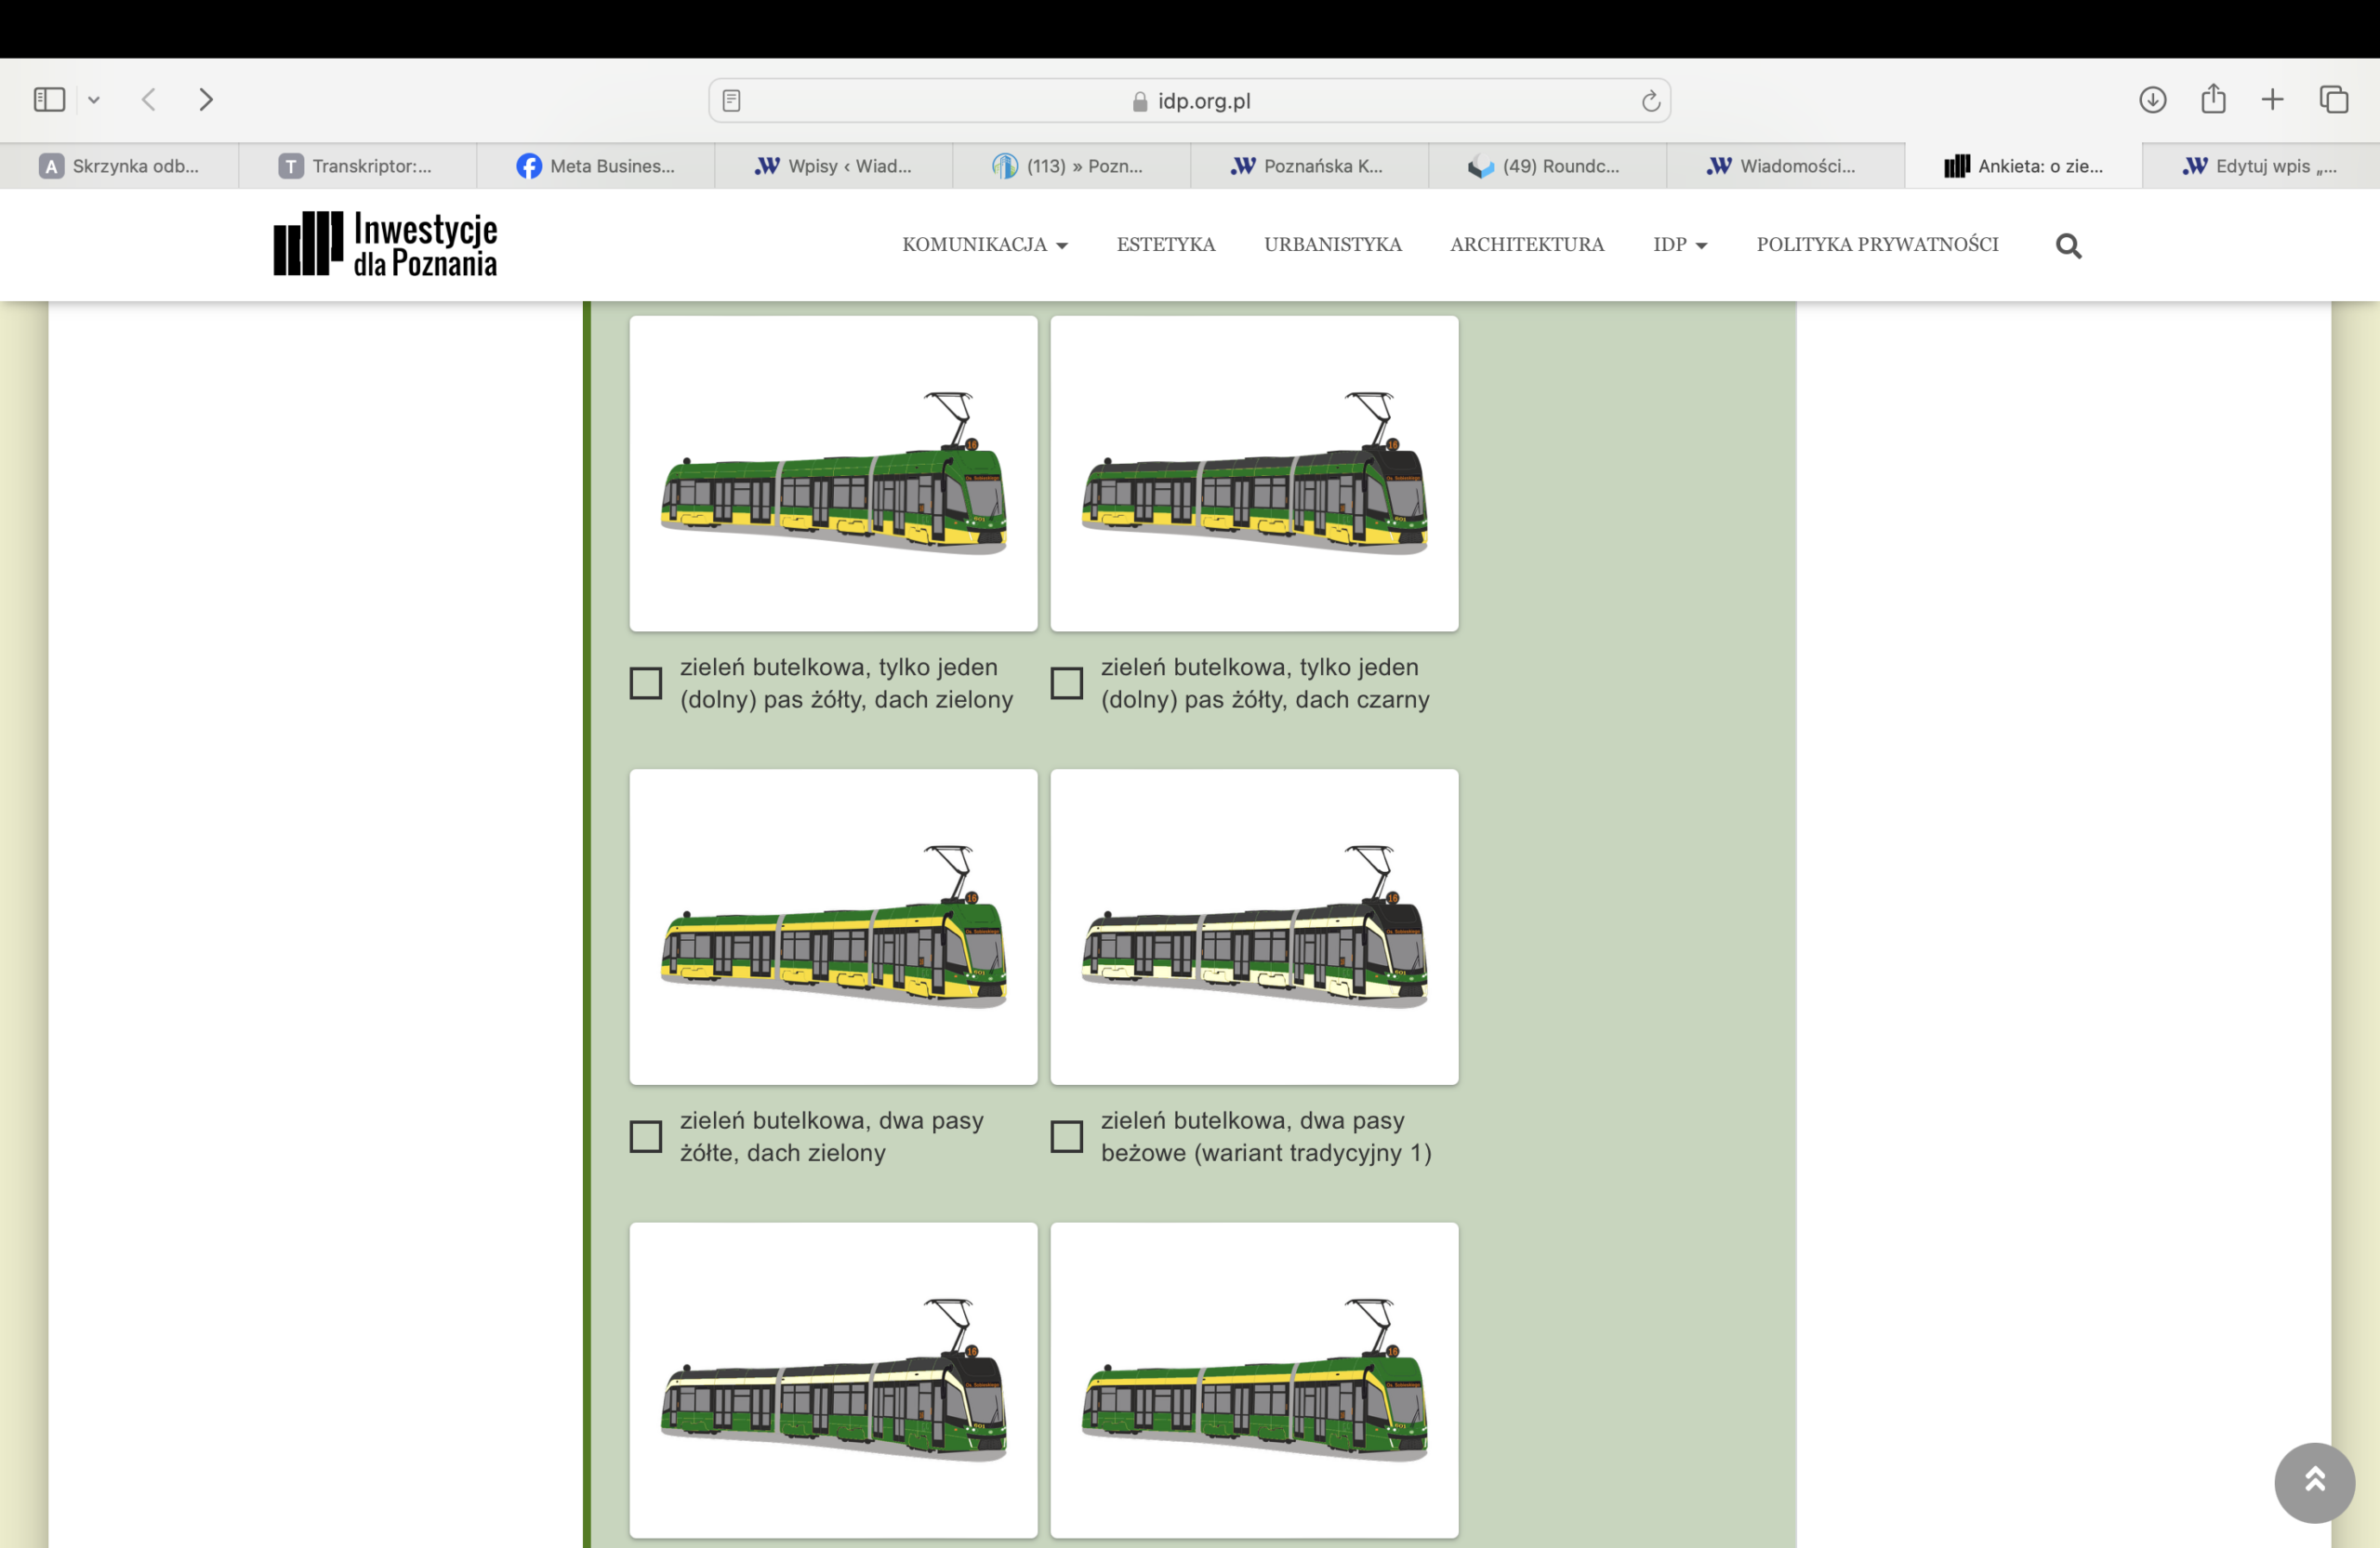Click label 'zieleń butelkowa, dwa pasy żółte, dach zielony'

pyautogui.click(x=832, y=1137)
